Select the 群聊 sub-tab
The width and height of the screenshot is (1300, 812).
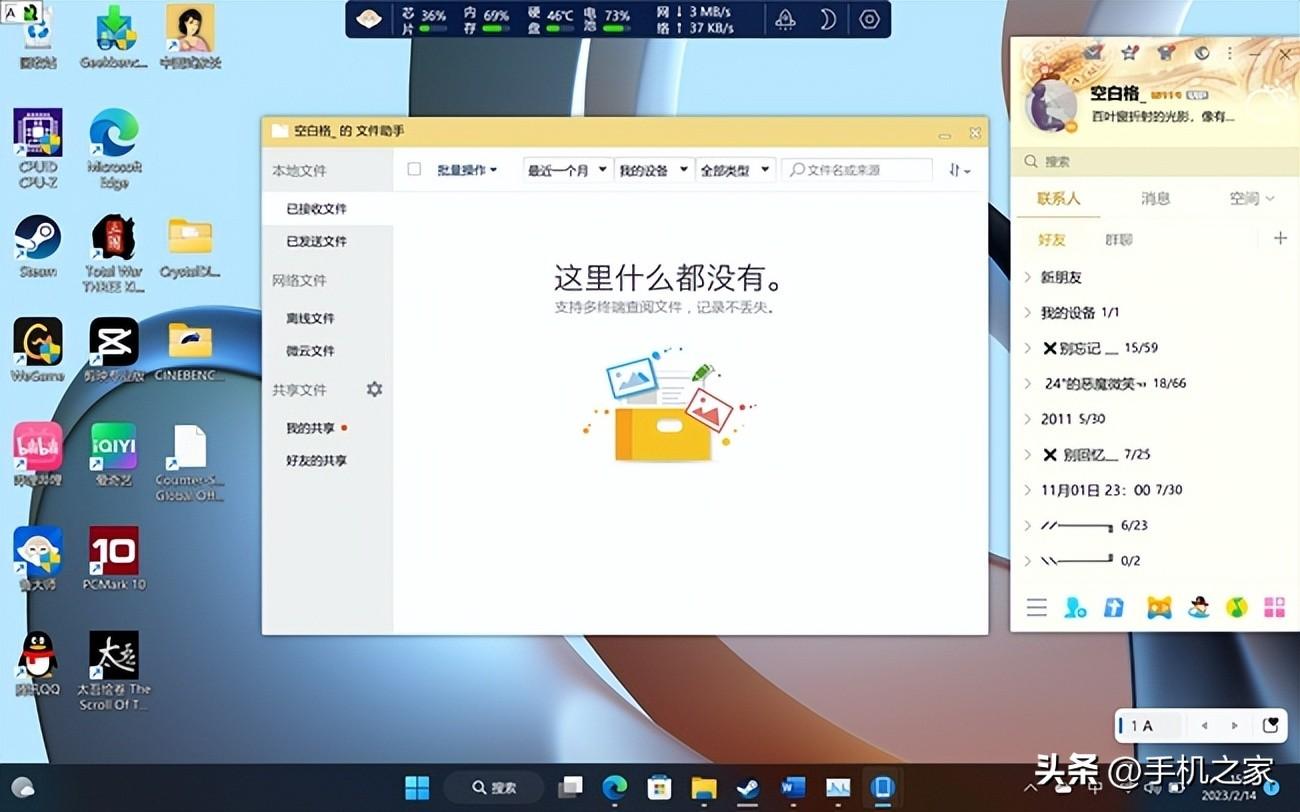coord(1118,239)
